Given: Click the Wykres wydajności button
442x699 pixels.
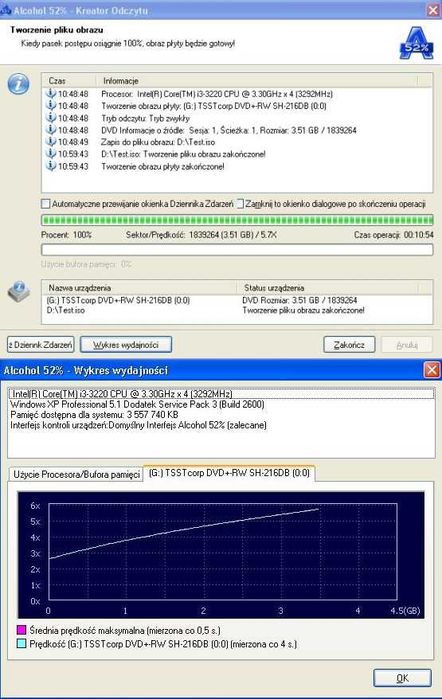Looking at the screenshot, I should (126, 345).
